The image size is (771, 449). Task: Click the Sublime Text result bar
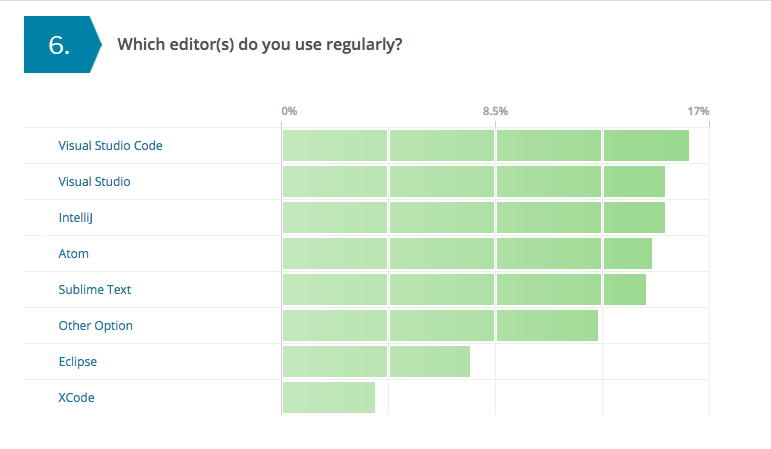pyautogui.click(x=464, y=290)
